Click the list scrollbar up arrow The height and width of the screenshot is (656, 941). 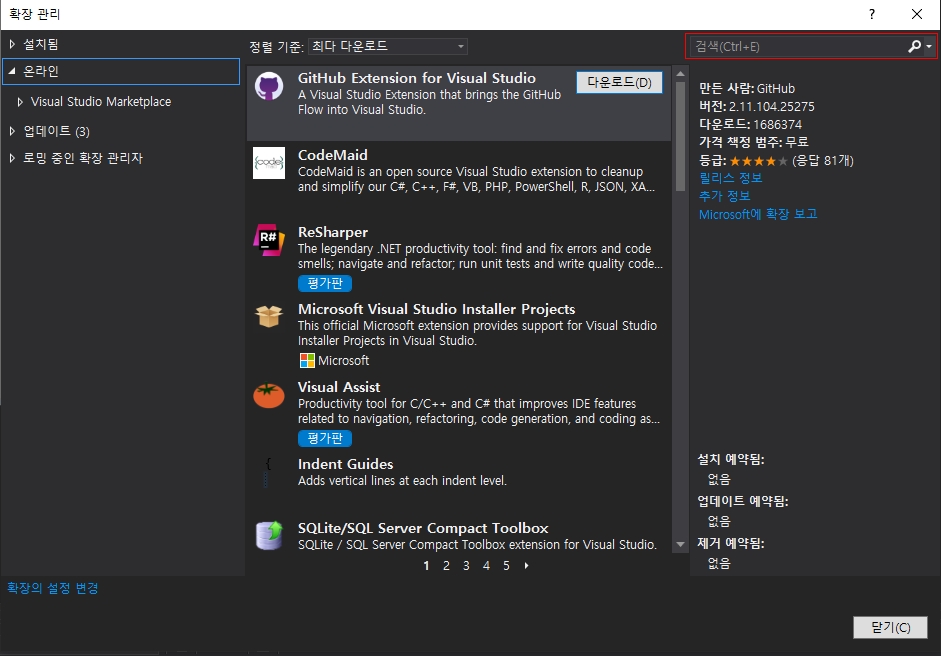[680, 74]
